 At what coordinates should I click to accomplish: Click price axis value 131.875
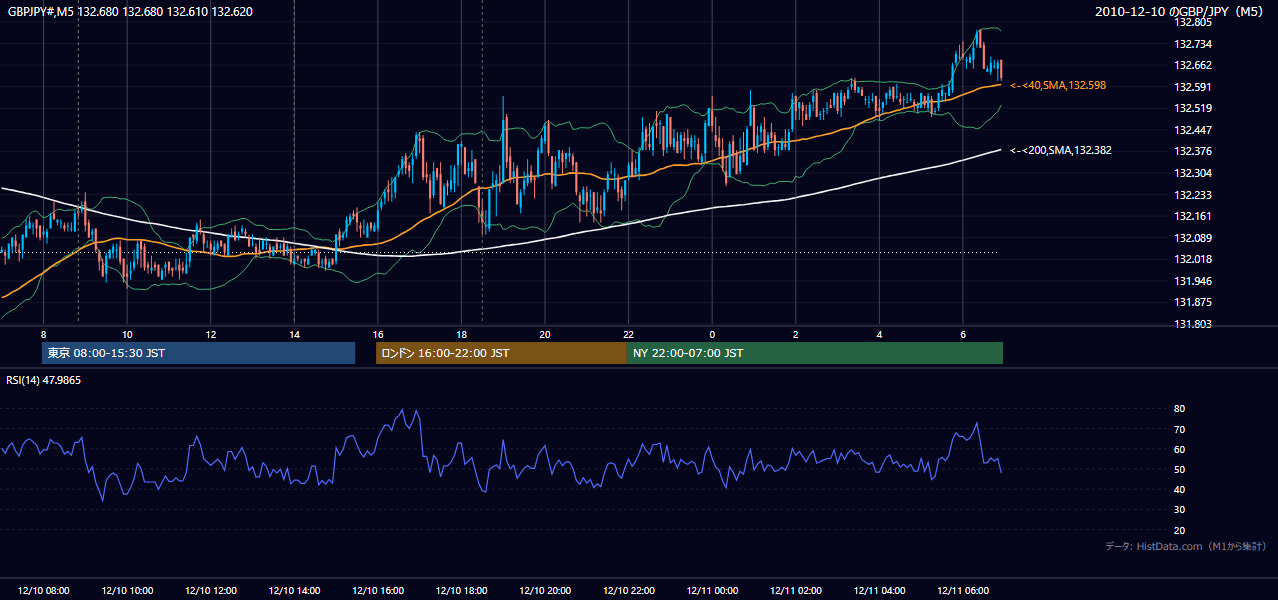(x=1192, y=302)
